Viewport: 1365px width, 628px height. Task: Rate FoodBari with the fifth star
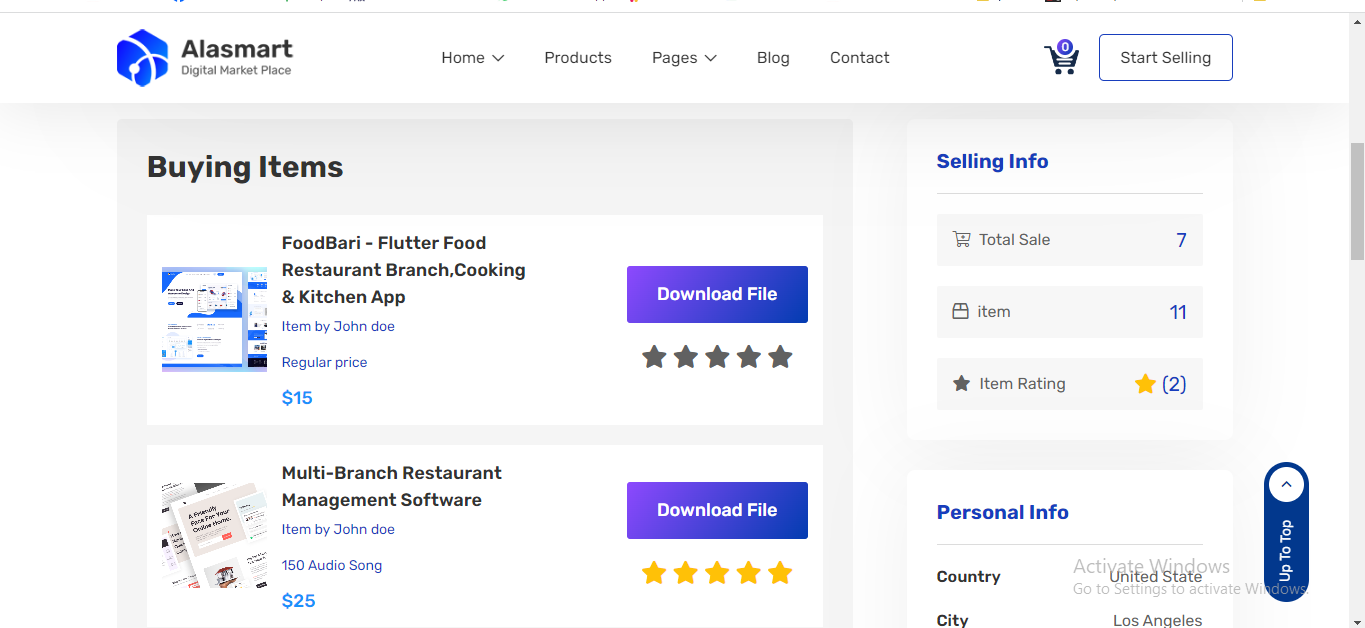780,357
